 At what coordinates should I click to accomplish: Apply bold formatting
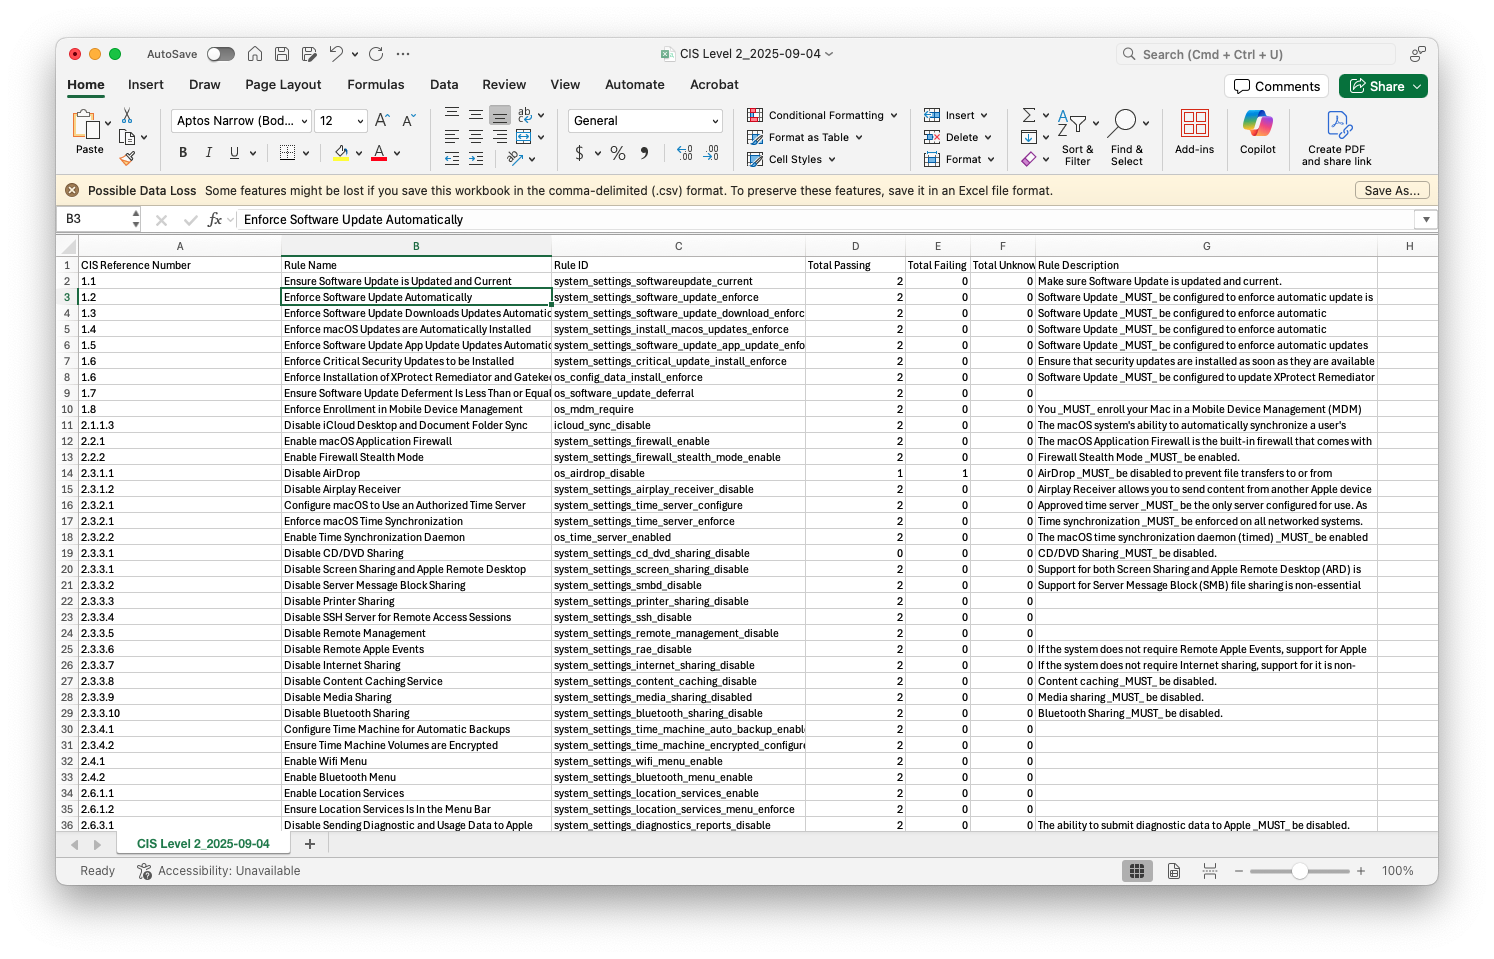(x=183, y=153)
